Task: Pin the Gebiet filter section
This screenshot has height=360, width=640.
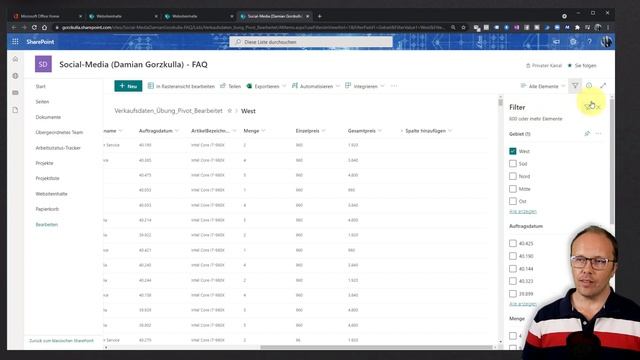Action: point(587,133)
